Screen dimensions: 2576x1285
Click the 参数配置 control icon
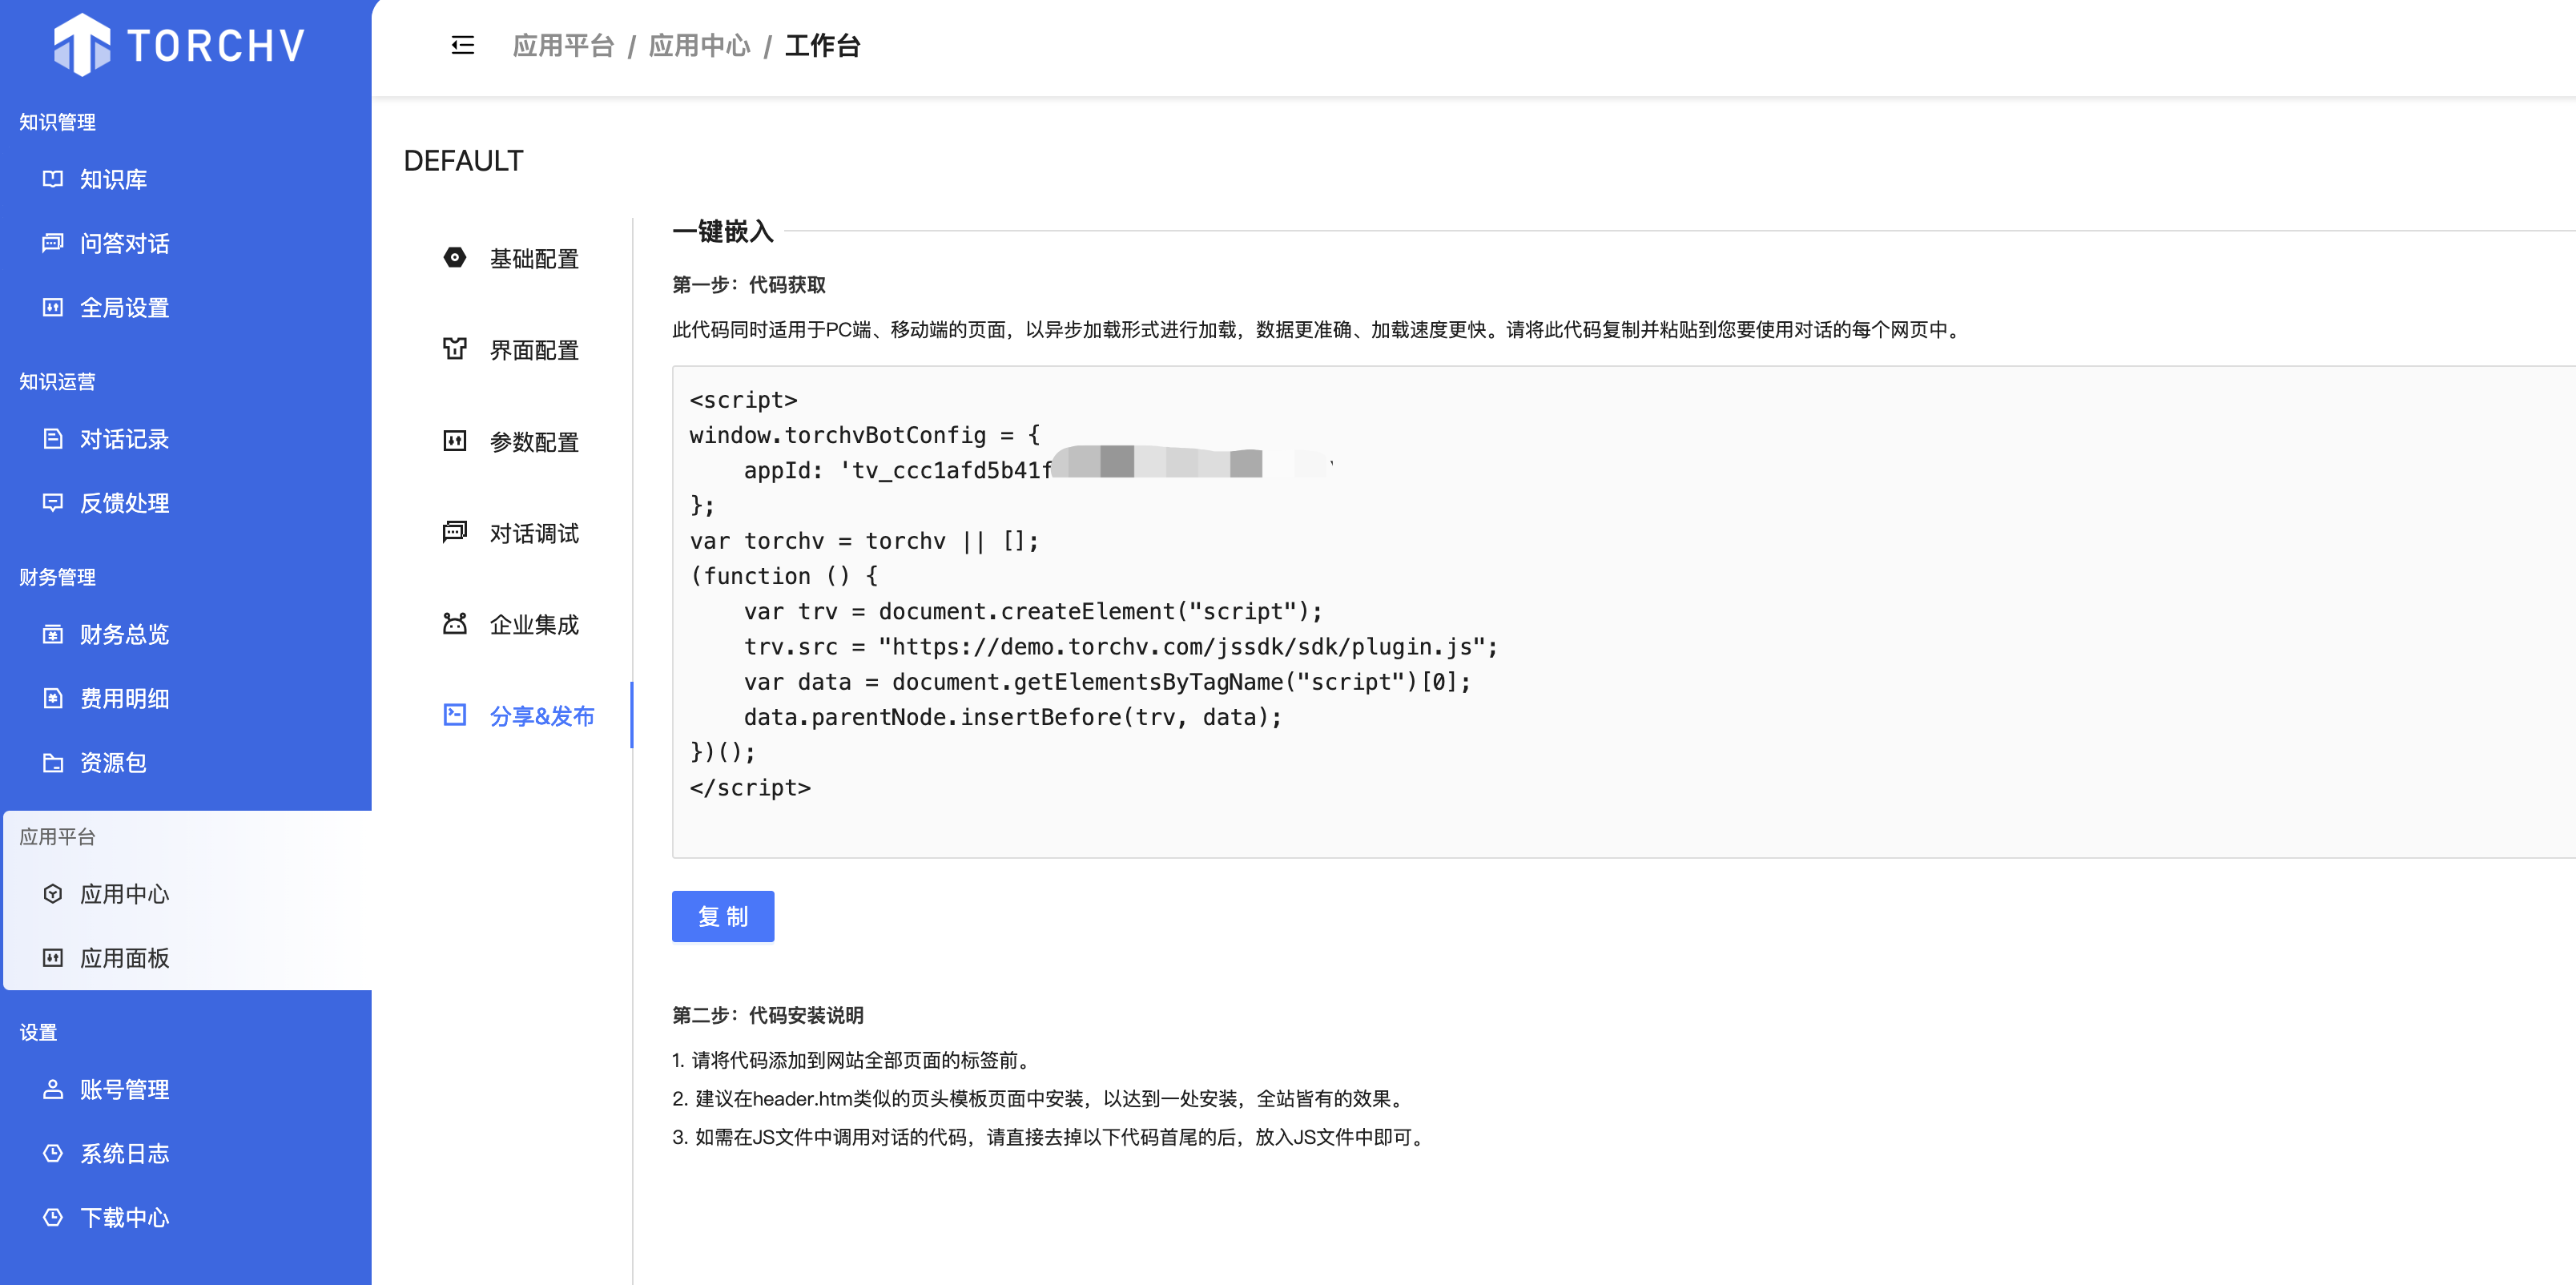pyautogui.click(x=455, y=441)
